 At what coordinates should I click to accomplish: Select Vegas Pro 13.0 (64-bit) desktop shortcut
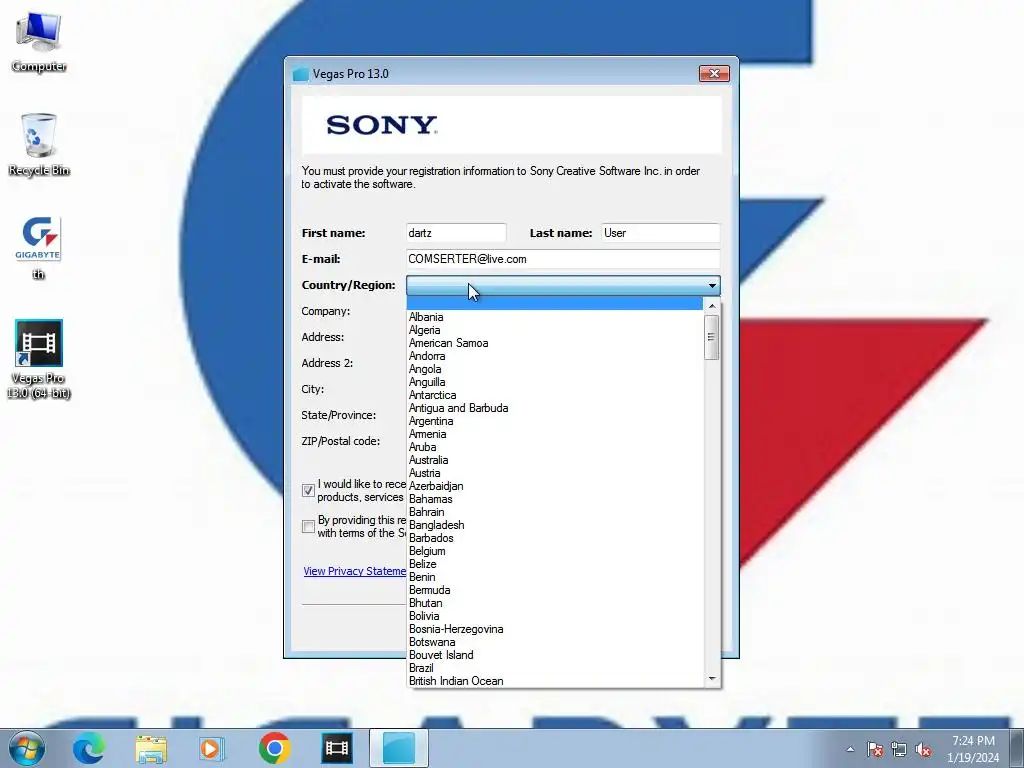pos(39,359)
